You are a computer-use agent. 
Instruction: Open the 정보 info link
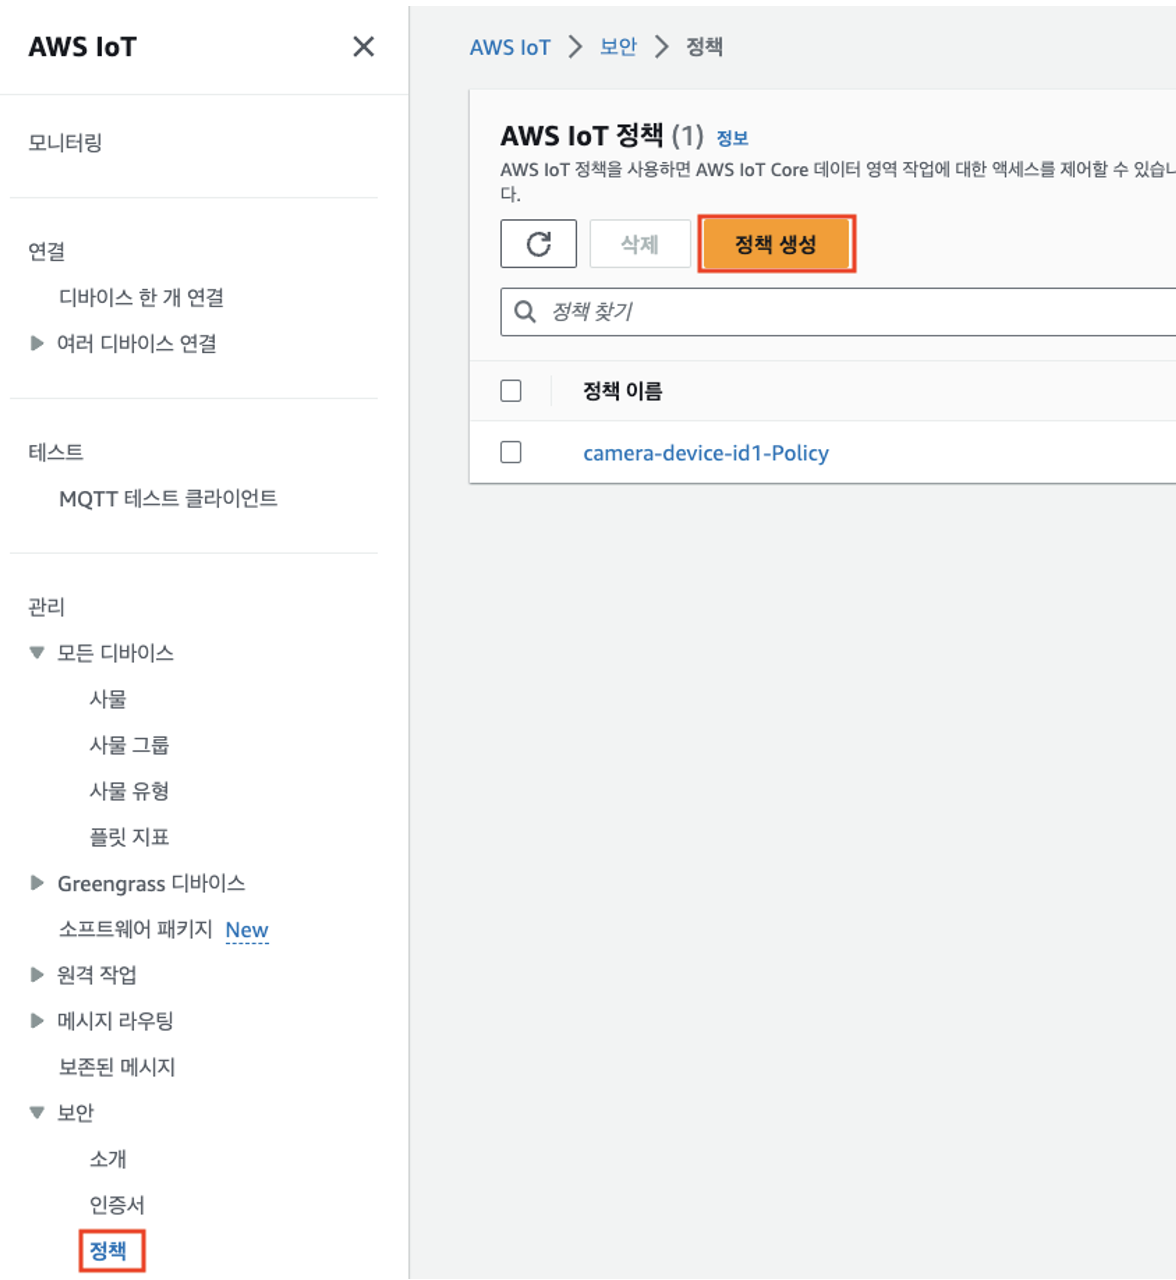click(732, 138)
